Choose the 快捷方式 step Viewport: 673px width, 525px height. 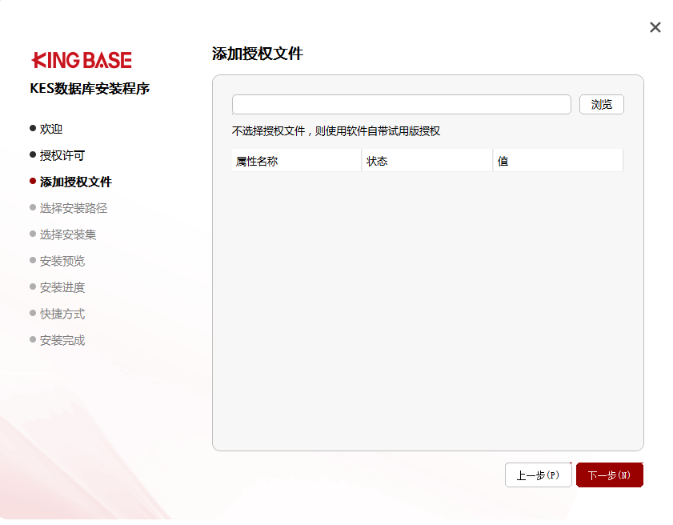62,313
